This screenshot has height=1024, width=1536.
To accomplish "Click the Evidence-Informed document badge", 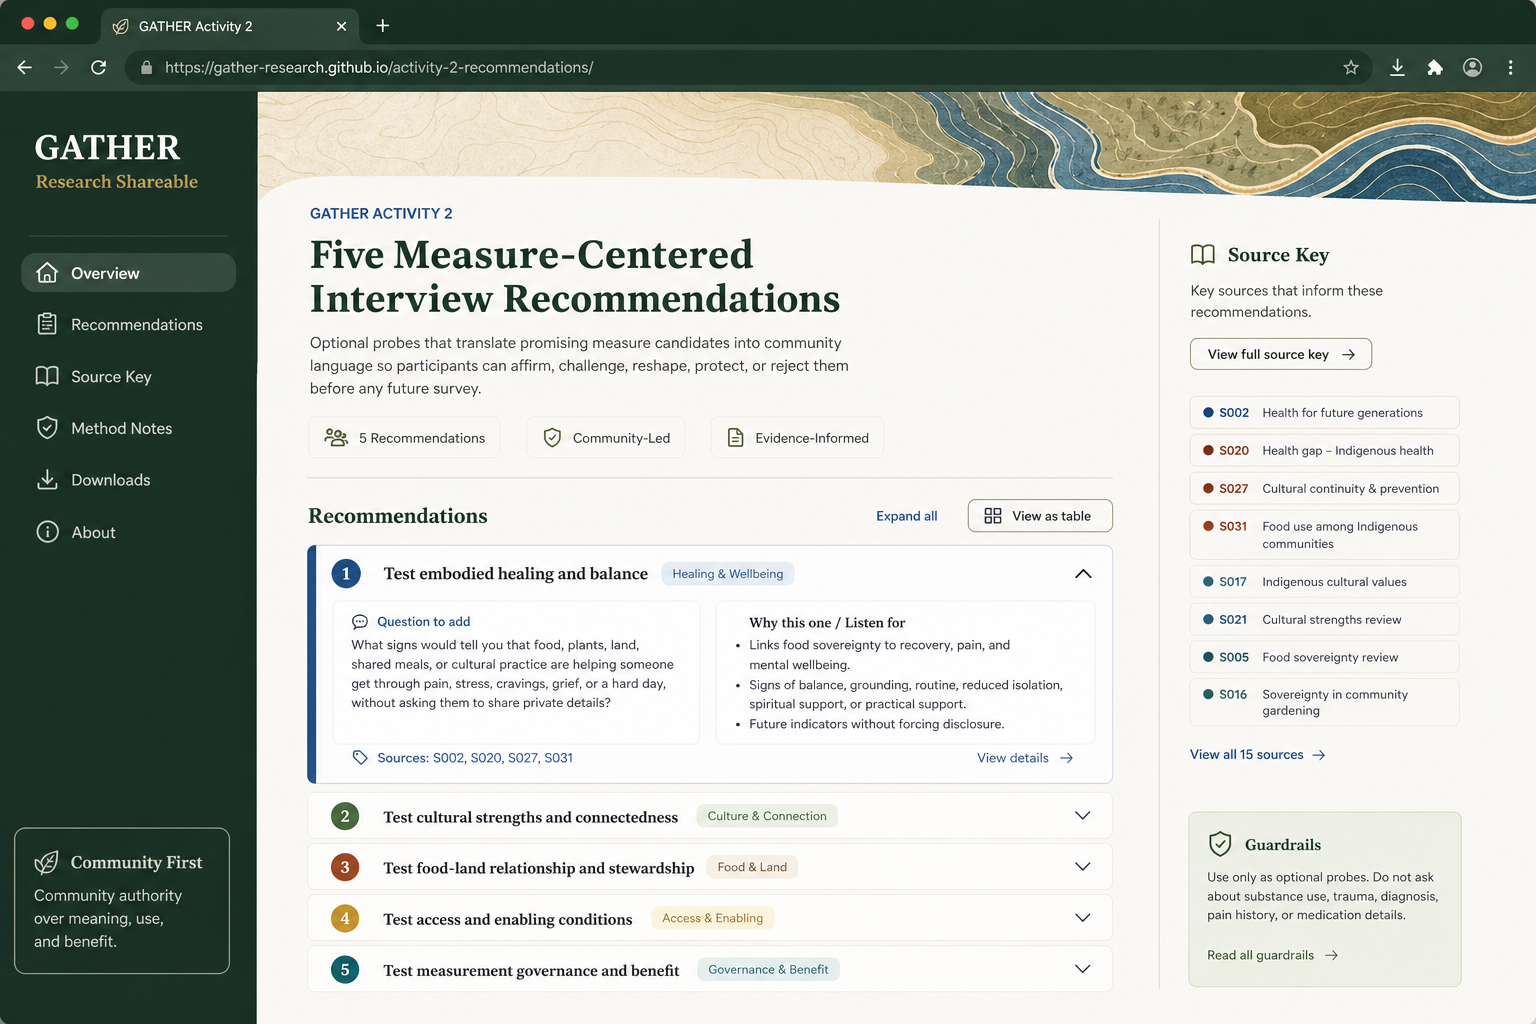I will pyautogui.click(x=797, y=438).
